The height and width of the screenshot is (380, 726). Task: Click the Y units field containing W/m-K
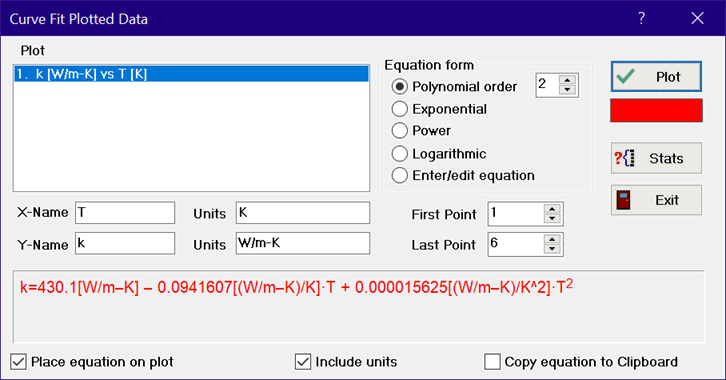(x=303, y=243)
